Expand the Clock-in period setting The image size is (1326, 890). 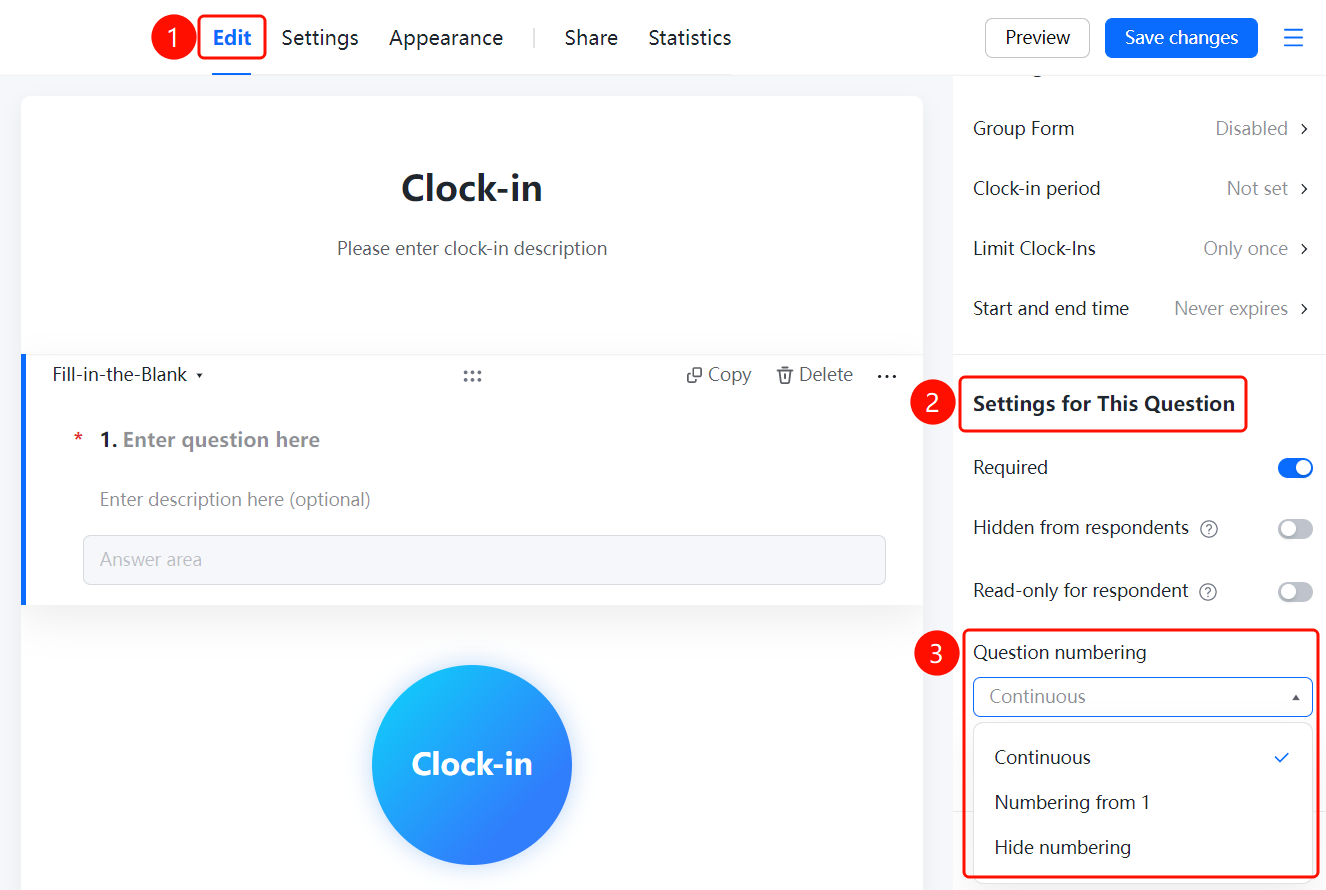click(1141, 188)
